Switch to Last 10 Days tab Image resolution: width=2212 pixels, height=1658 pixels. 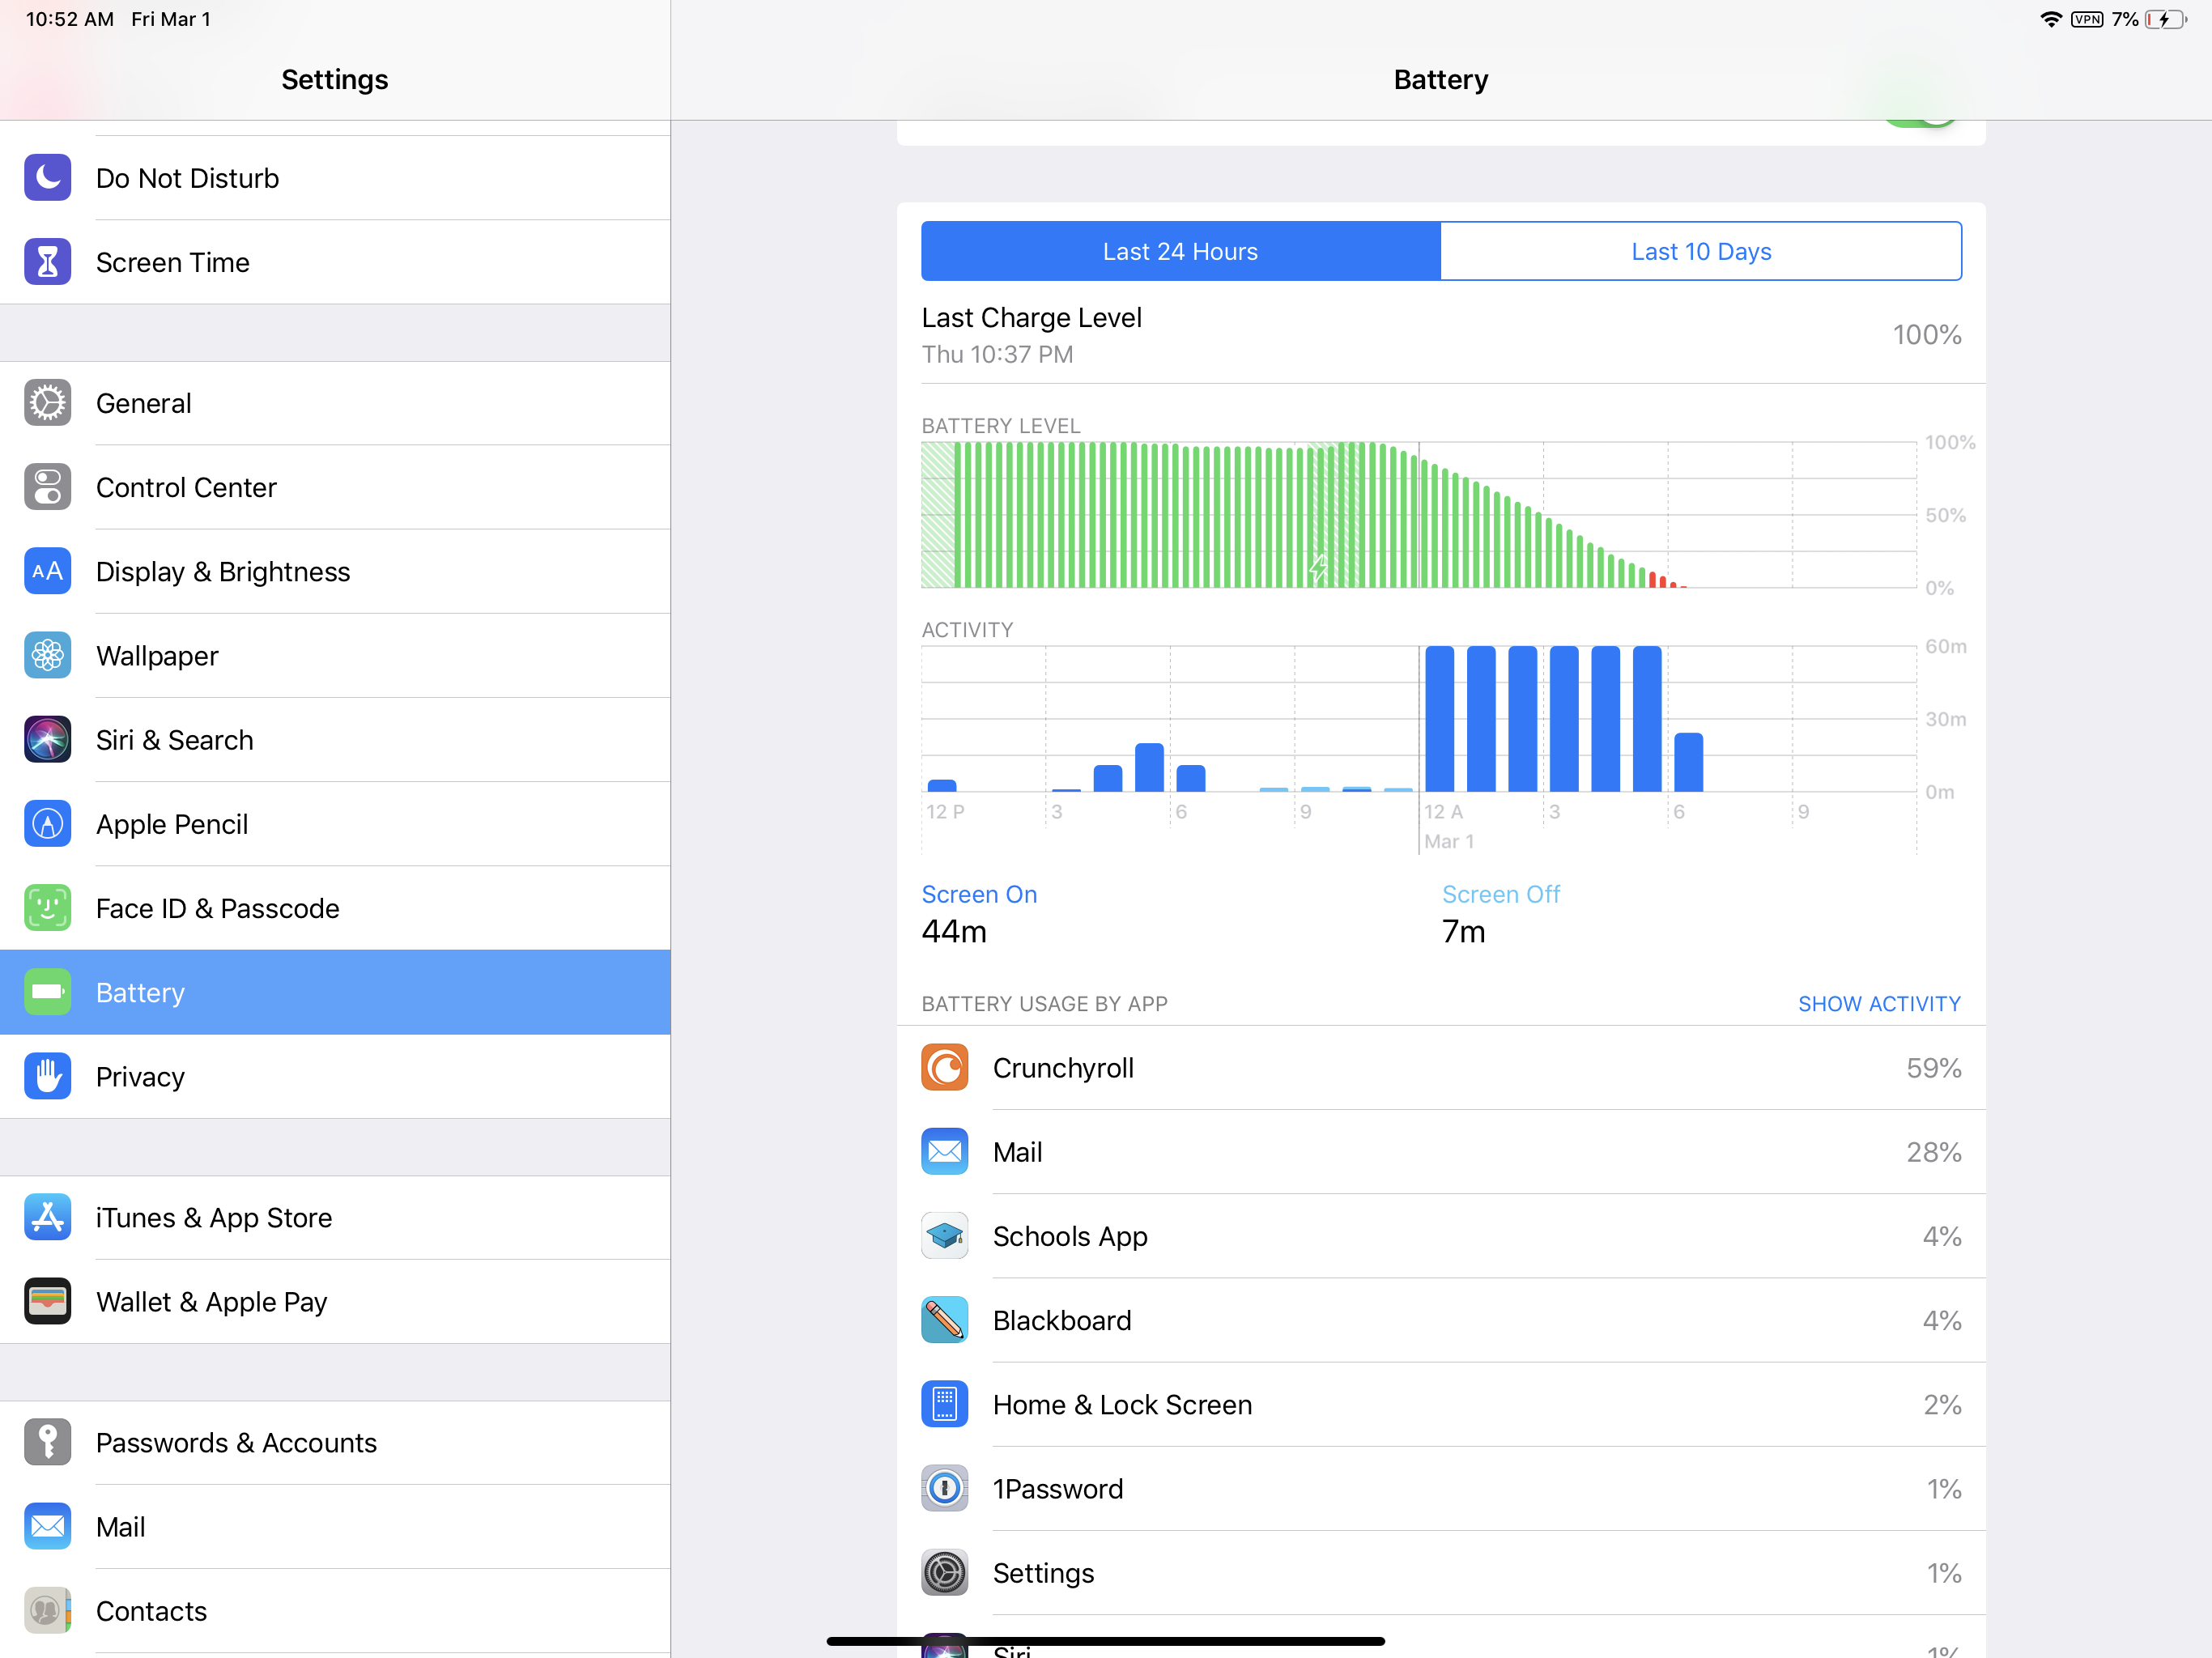(1700, 251)
